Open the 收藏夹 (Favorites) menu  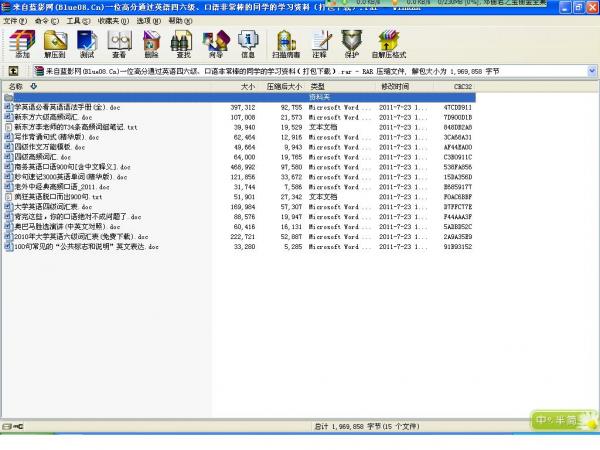(x=113, y=21)
